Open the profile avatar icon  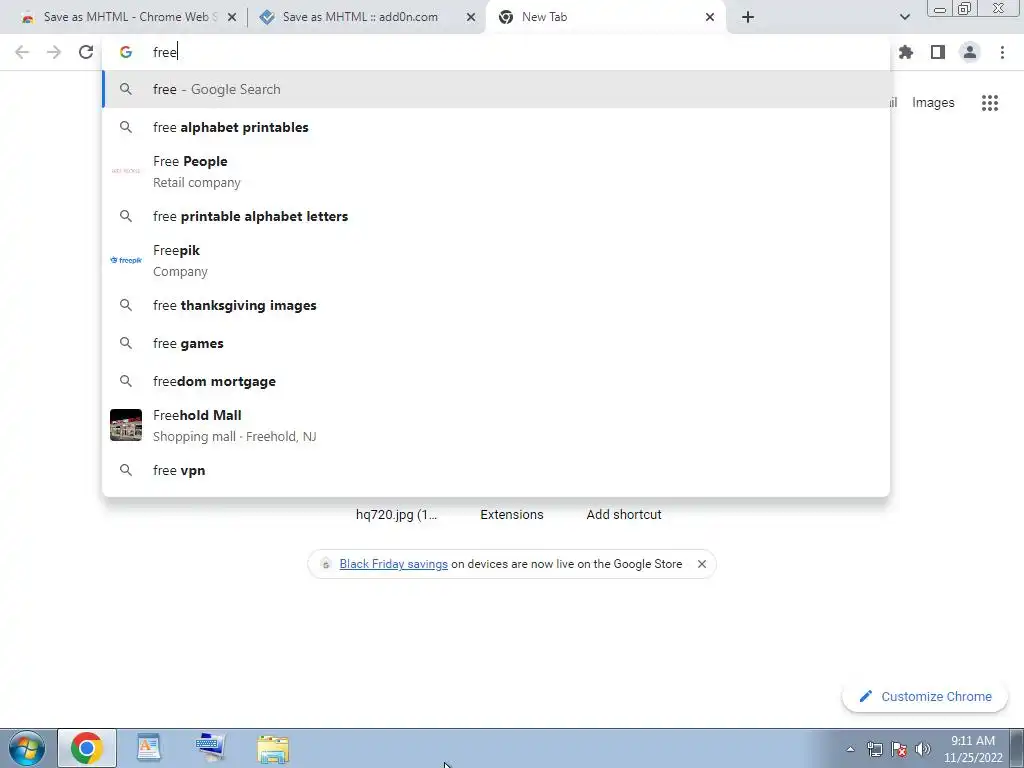[x=970, y=52]
